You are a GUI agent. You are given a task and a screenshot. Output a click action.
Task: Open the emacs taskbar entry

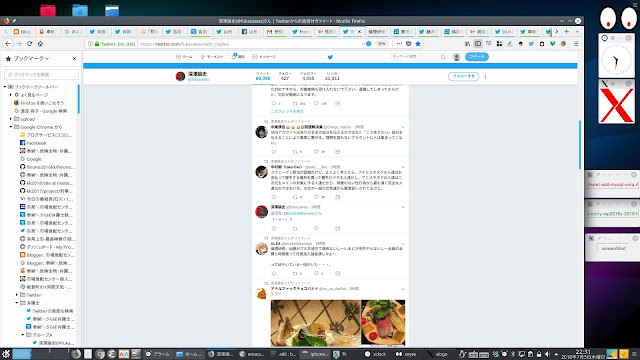(252, 354)
